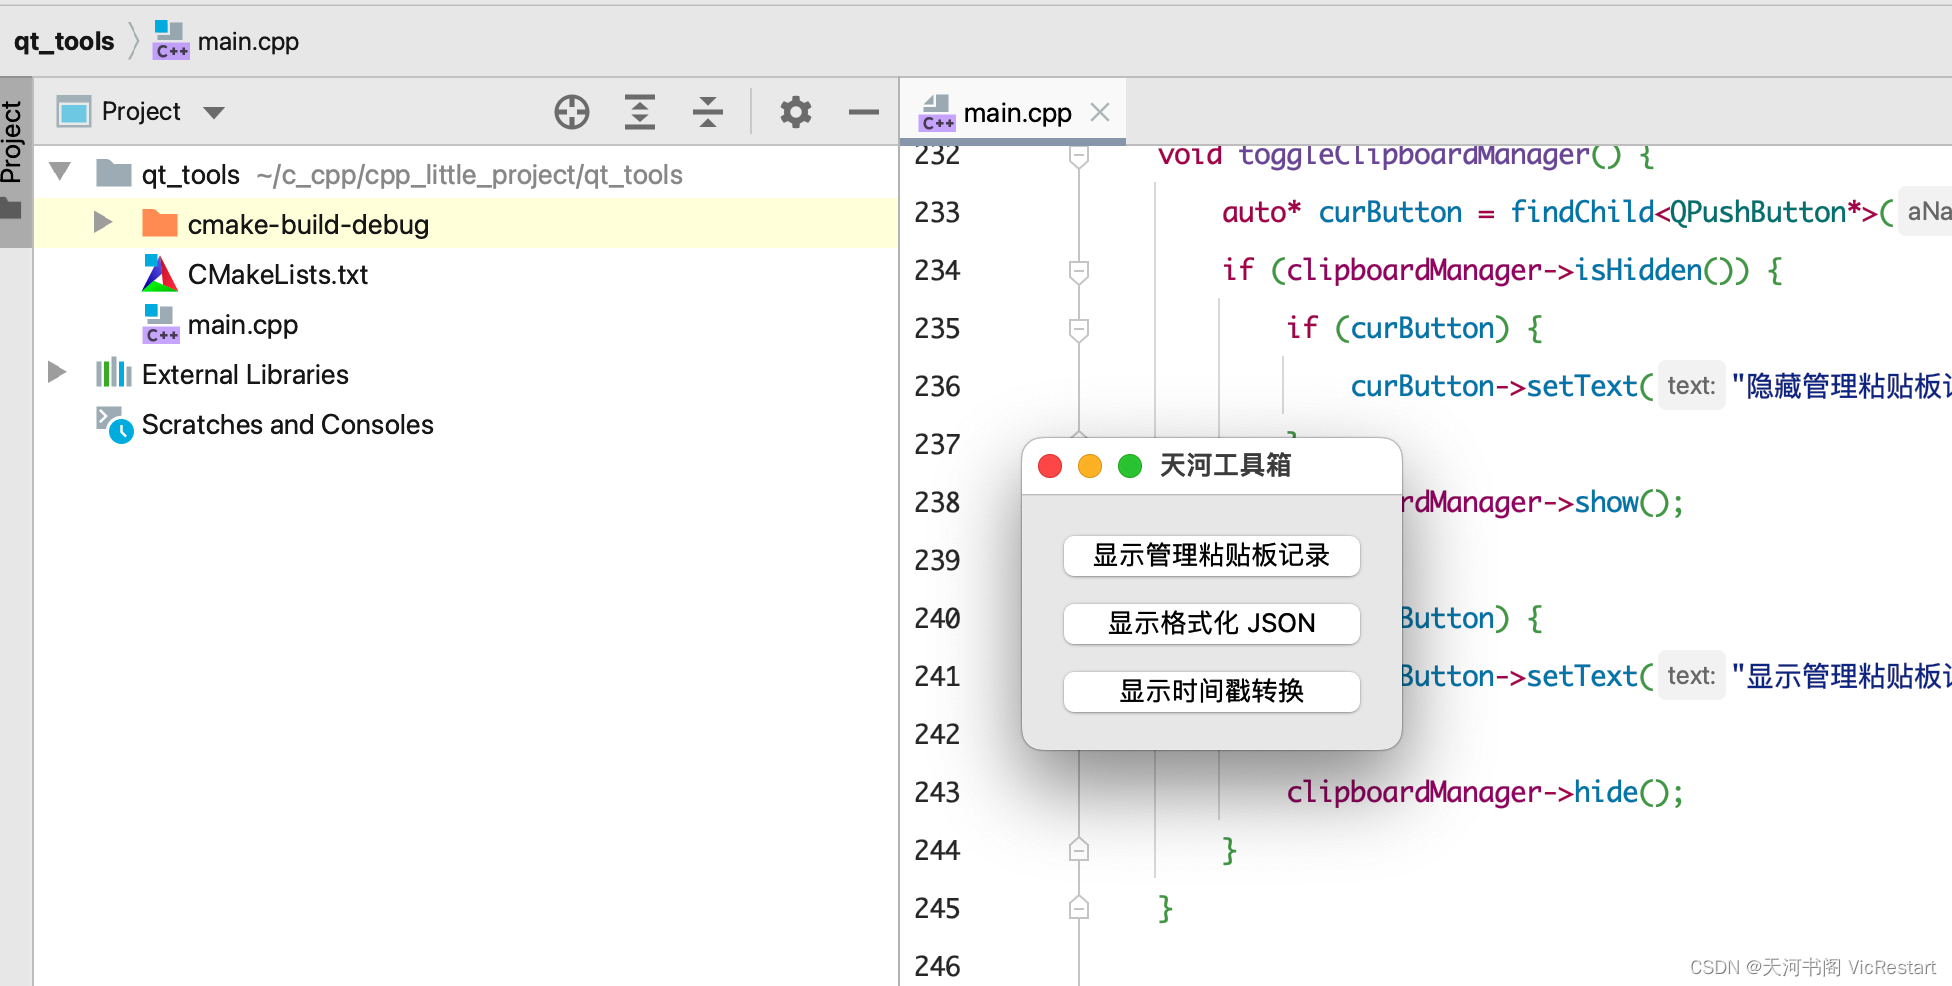Open Project panel settings gear
The height and width of the screenshot is (986, 1952).
click(796, 112)
